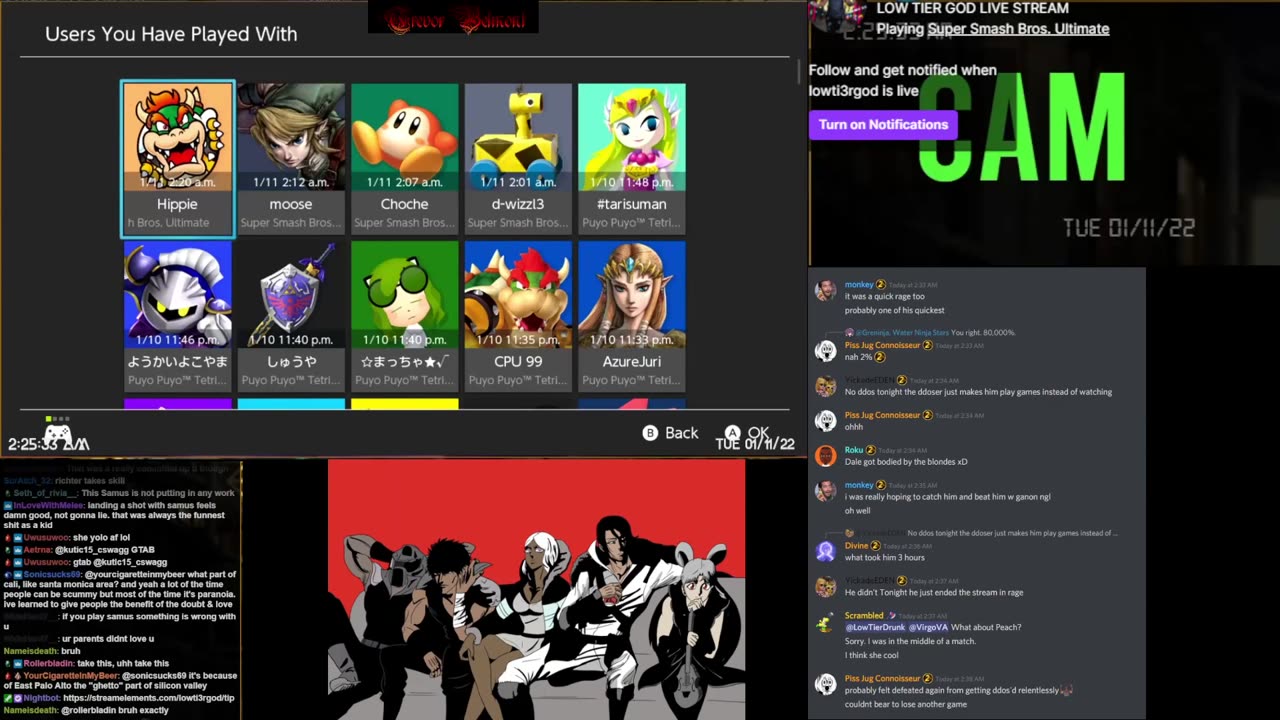Click the 'LOW TIER GOD LIVE STREAM' title
Screen dimensions: 1280x720
[972, 8]
